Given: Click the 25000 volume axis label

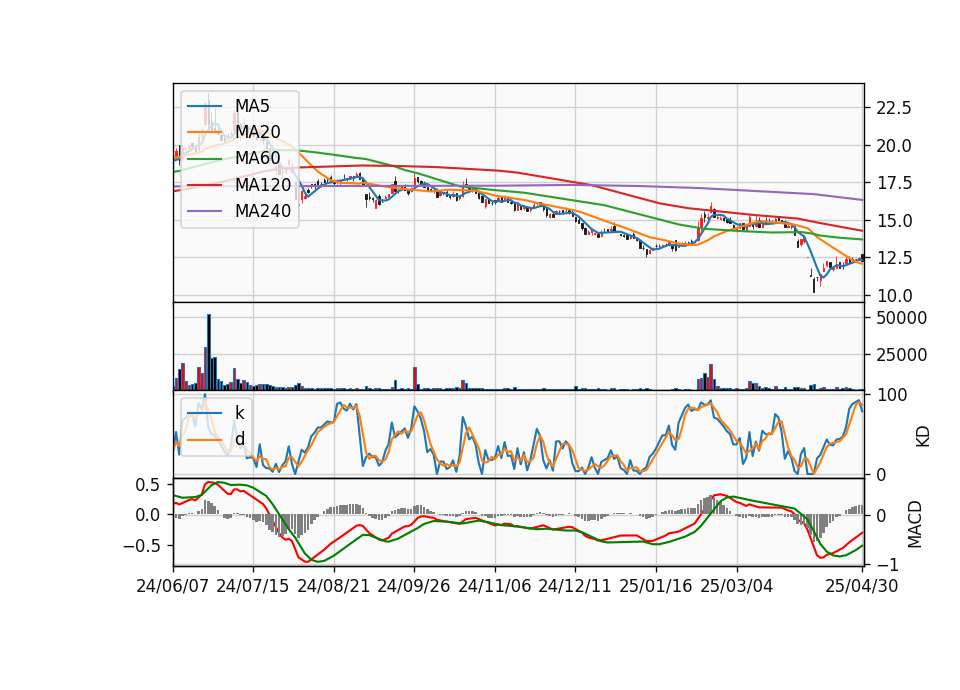Looking at the screenshot, I should (902, 355).
